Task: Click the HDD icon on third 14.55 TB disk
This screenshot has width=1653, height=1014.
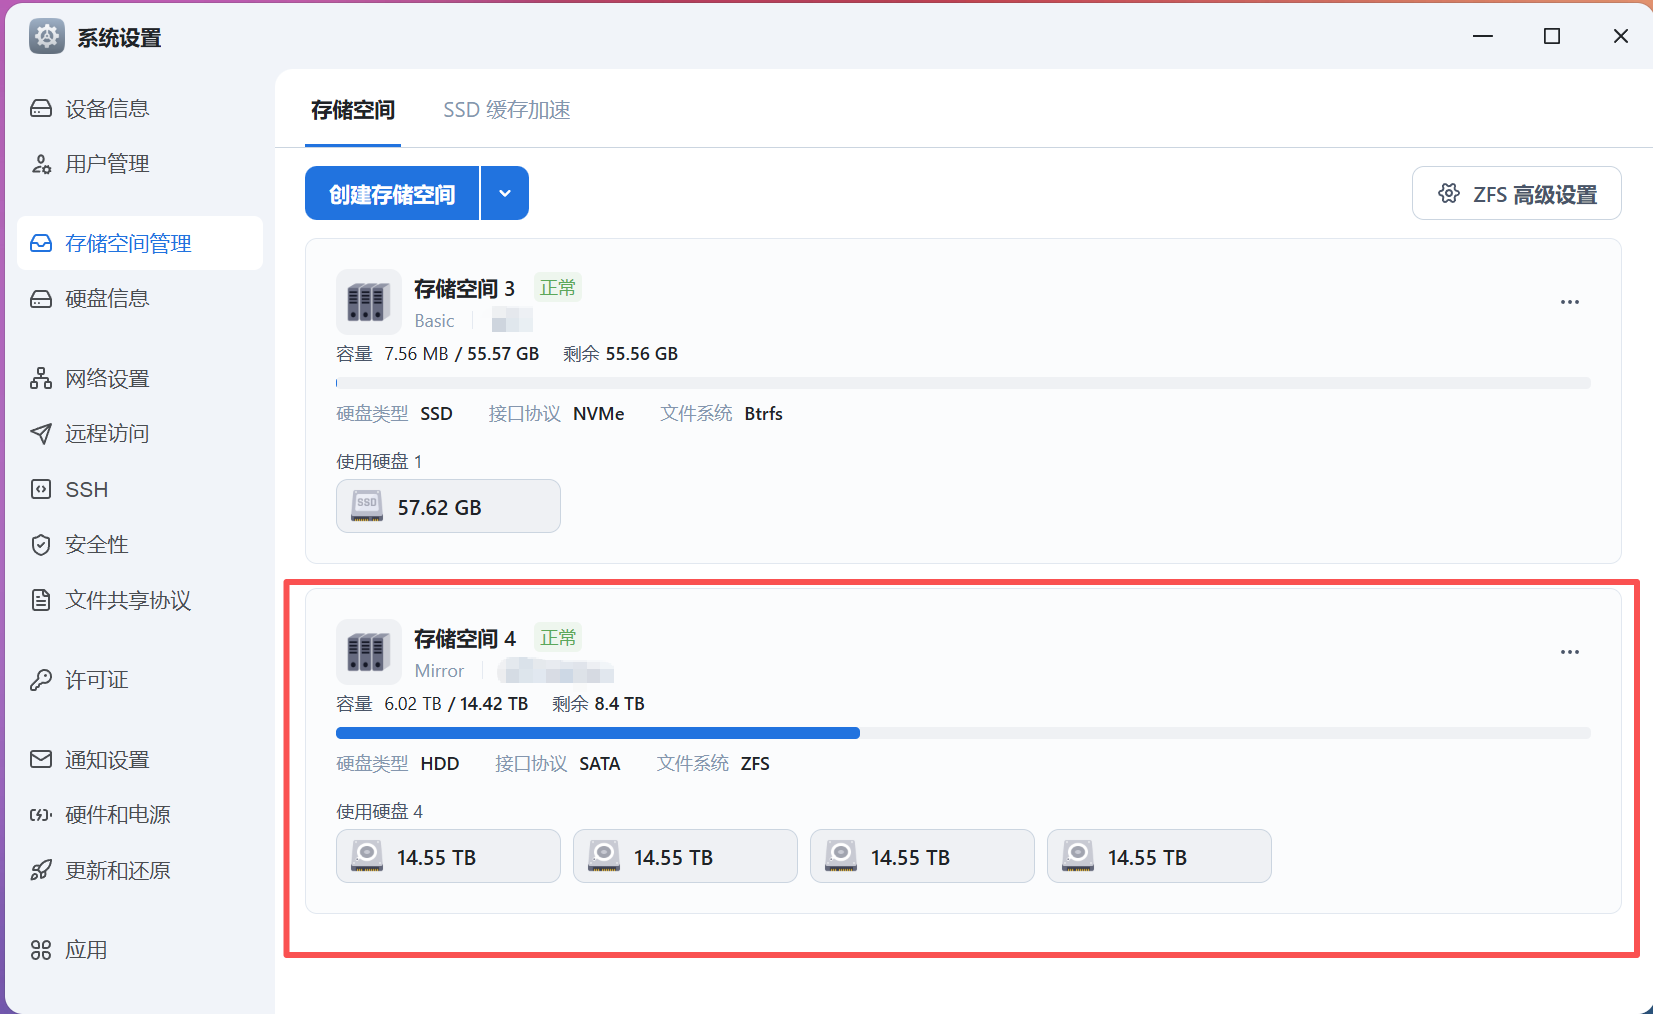Action: (841, 856)
